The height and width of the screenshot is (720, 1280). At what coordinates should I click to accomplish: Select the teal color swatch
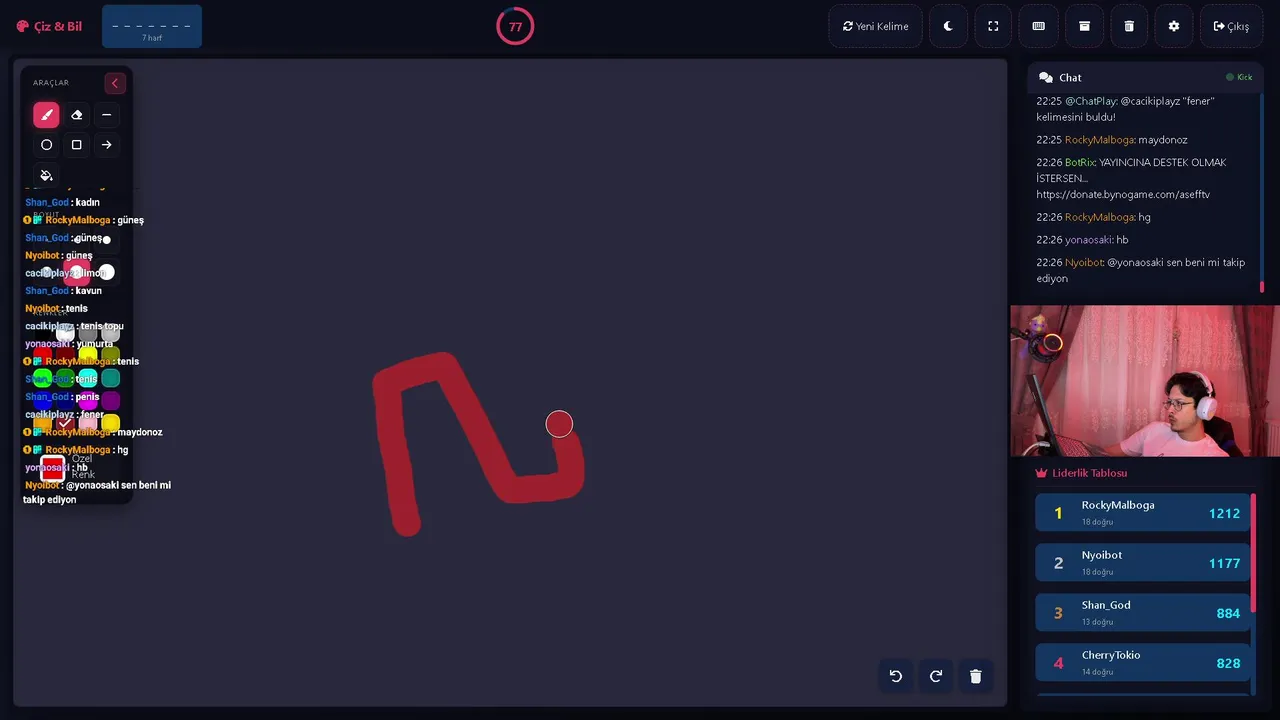pos(111,378)
